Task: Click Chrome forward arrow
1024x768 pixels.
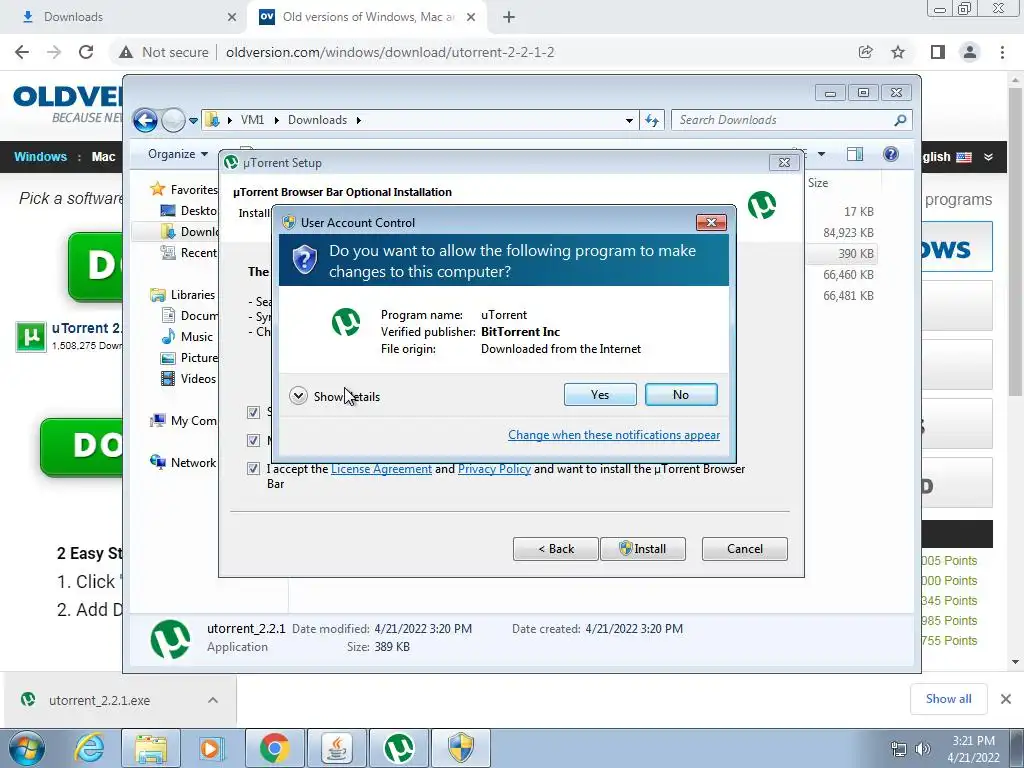Action: tap(54, 52)
